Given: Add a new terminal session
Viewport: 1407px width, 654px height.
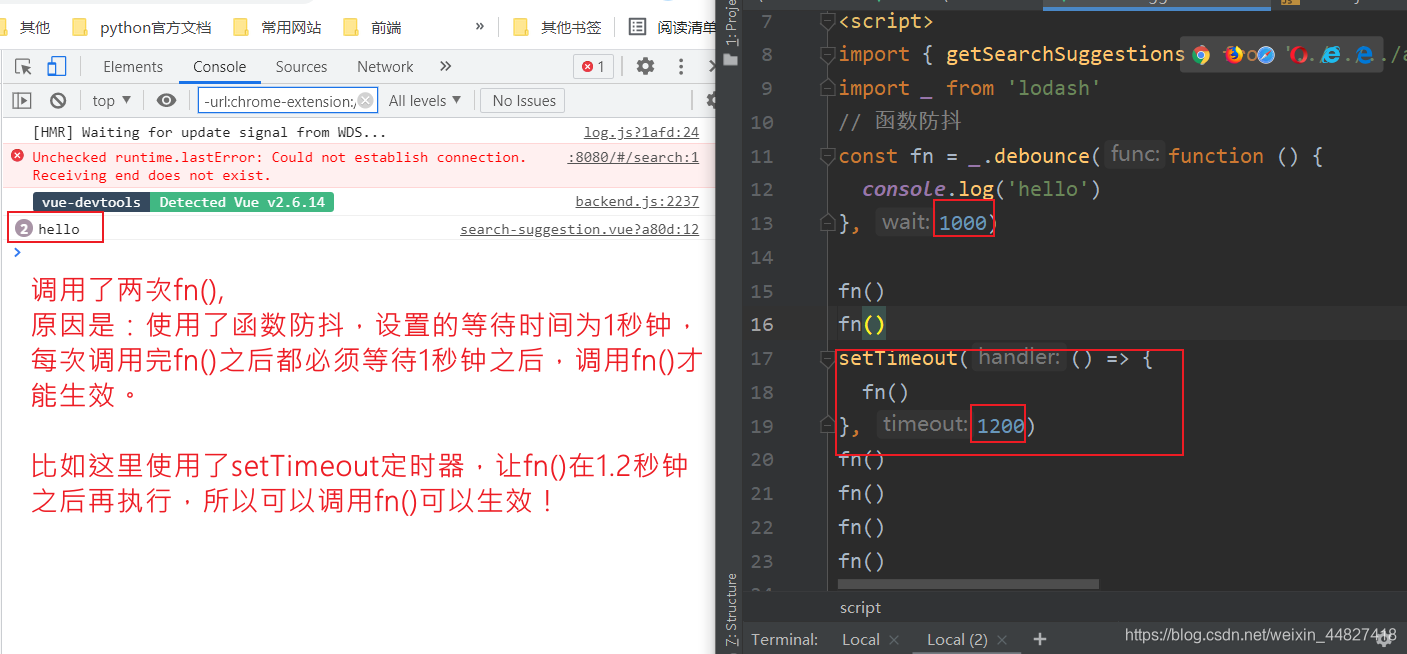Looking at the screenshot, I should coord(1040,639).
